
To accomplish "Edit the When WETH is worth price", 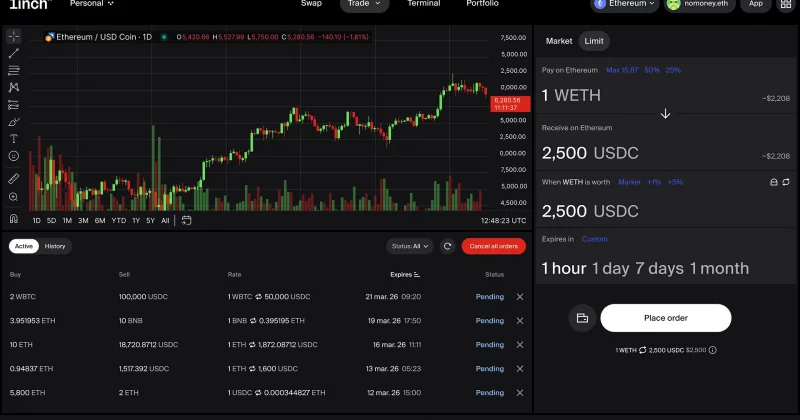I will pos(590,211).
